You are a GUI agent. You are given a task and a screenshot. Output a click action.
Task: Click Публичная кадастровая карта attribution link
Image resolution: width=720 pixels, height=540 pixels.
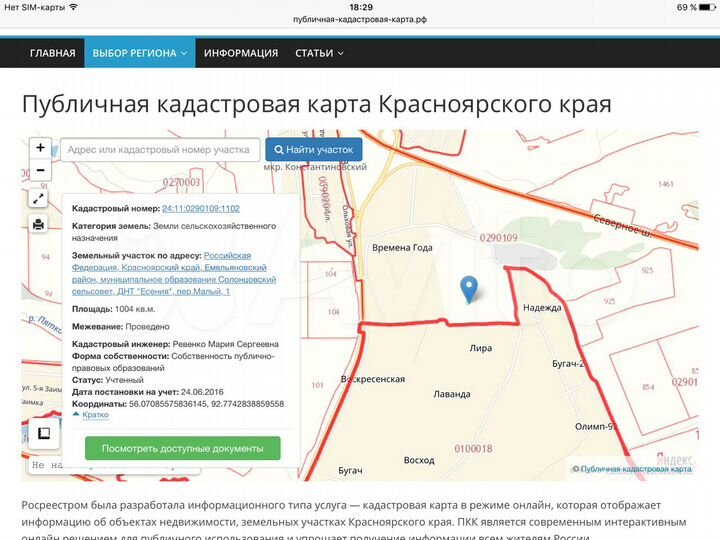tap(636, 469)
